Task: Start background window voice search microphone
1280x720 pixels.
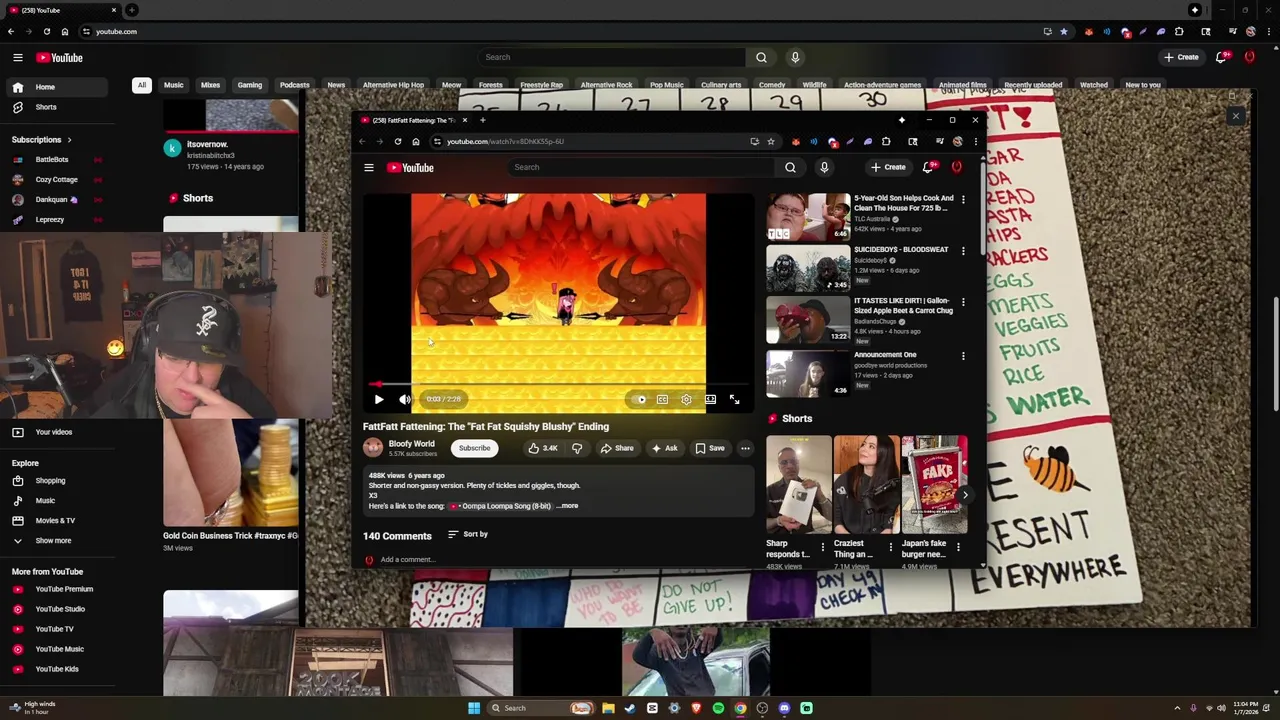Action: 795,57
